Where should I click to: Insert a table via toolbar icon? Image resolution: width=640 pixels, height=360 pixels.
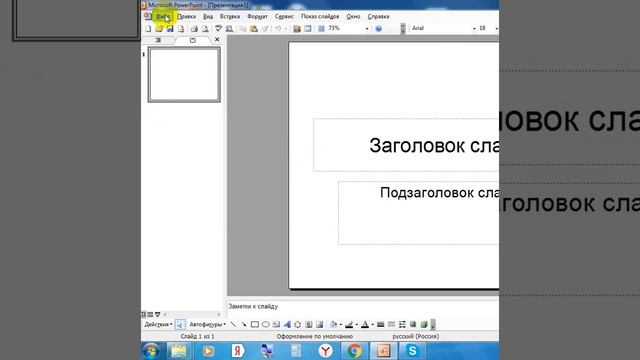[308, 29]
